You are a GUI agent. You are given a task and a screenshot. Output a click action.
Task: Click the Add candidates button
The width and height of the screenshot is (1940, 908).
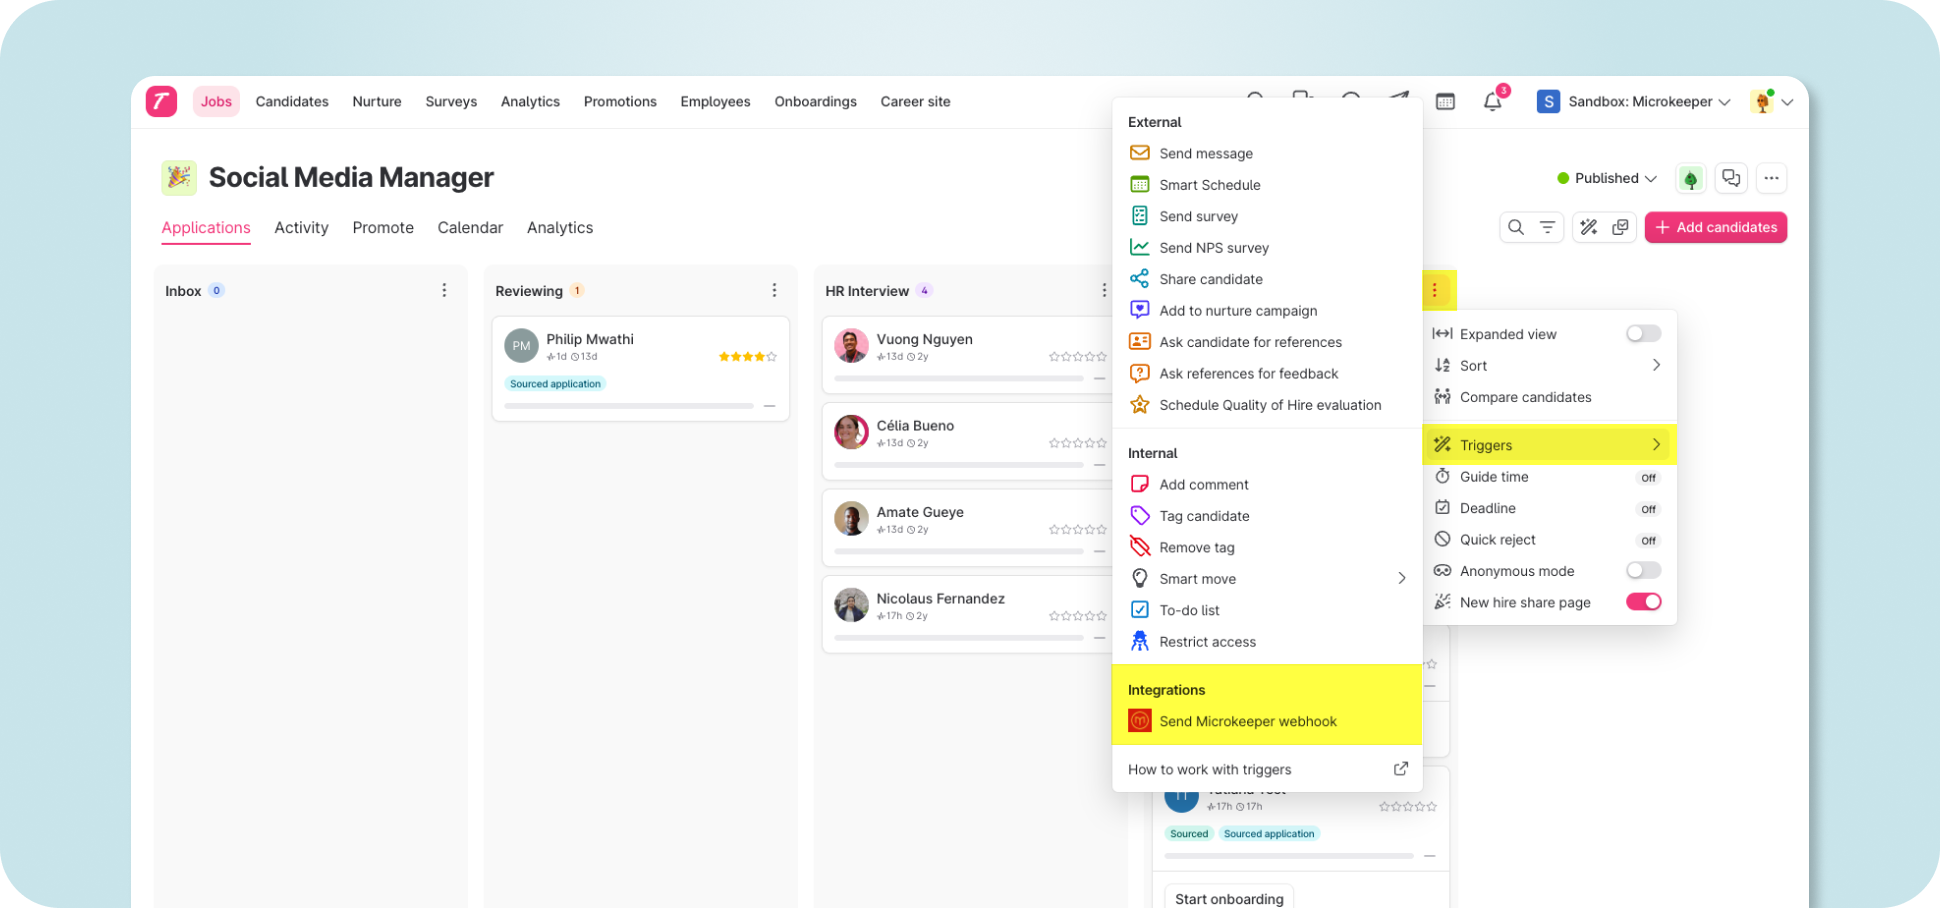[x=1716, y=227]
